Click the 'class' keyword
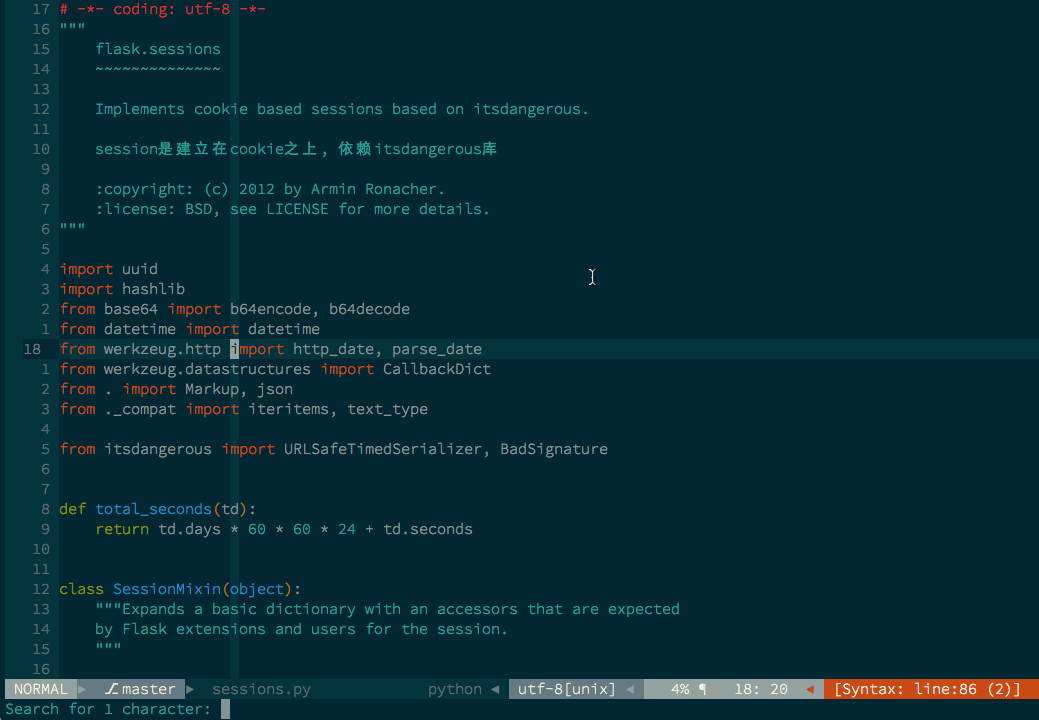The image size is (1039, 720). [x=82, y=589]
